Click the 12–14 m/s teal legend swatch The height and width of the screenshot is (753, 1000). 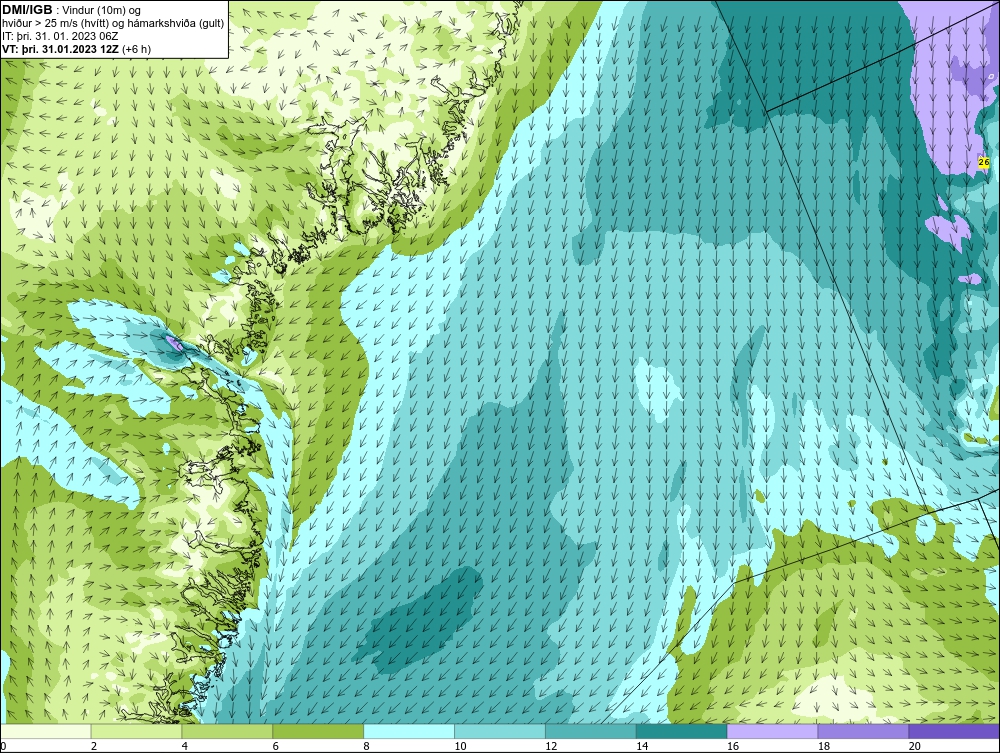[x=591, y=731]
